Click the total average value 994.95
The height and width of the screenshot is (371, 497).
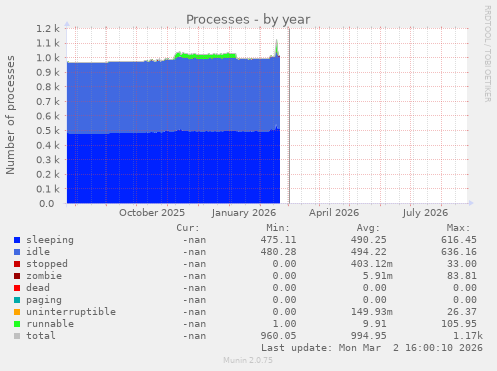pos(369,336)
